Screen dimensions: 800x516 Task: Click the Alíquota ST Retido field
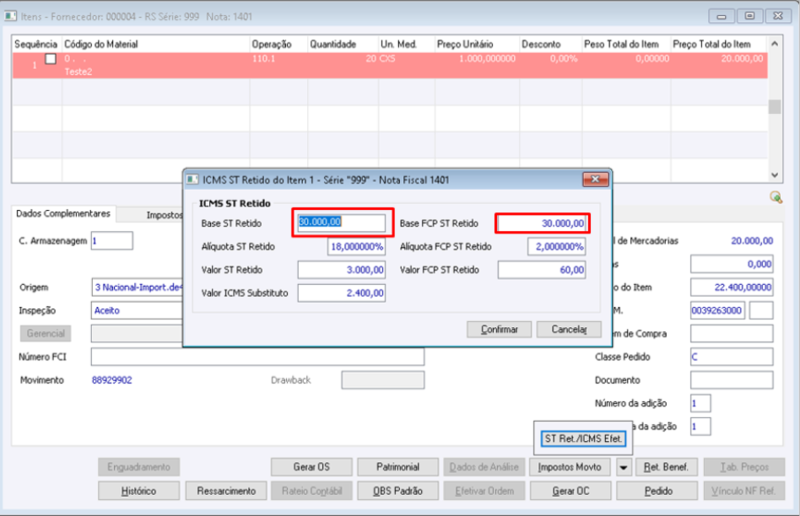(x=356, y=247)
